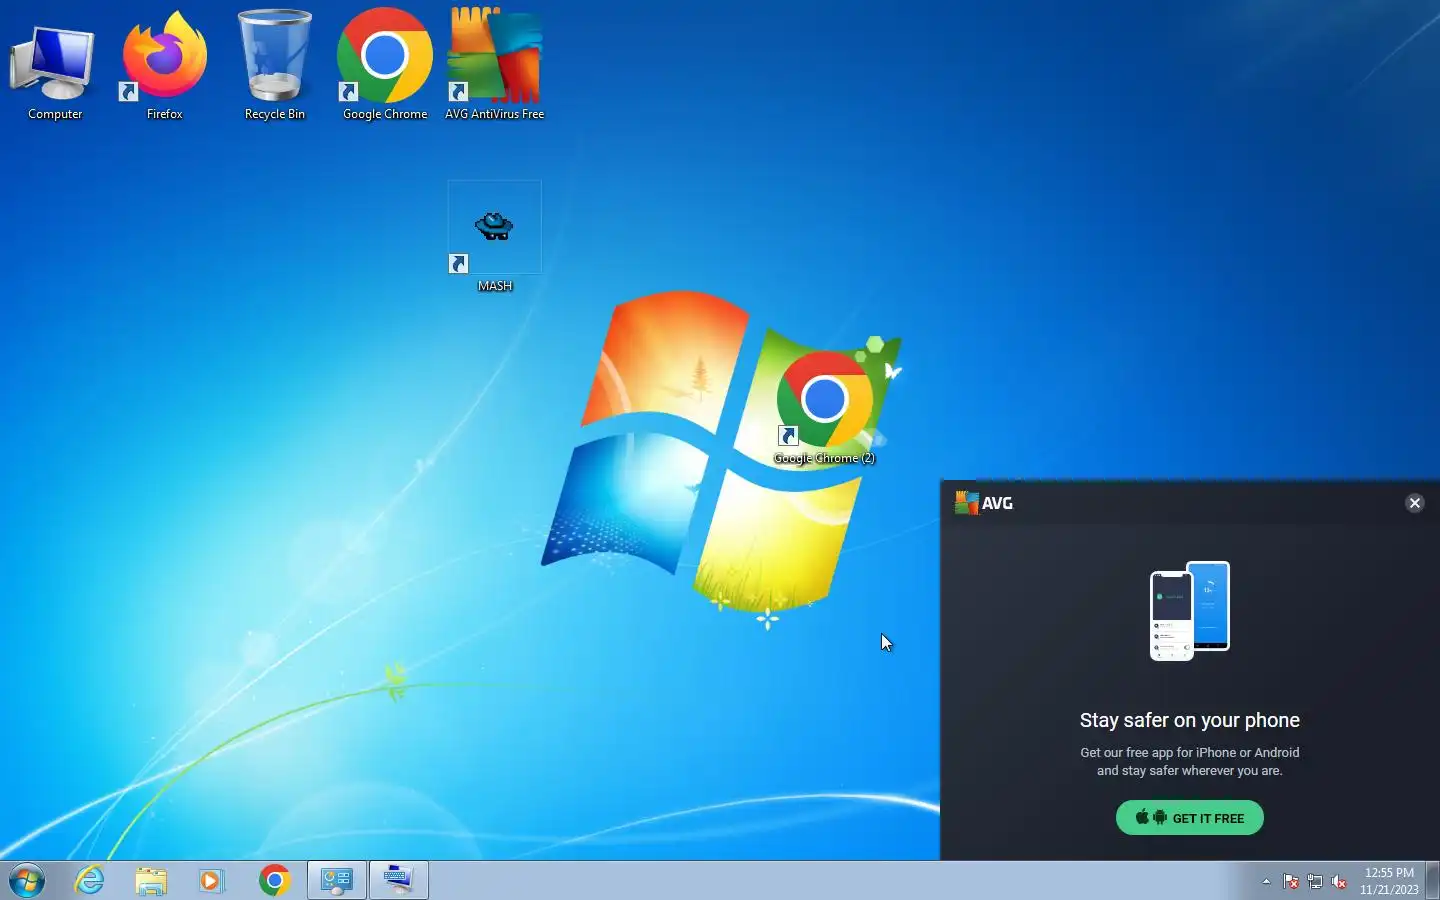
Task: Open the Windows Start menu
Action: coord(27,881)
